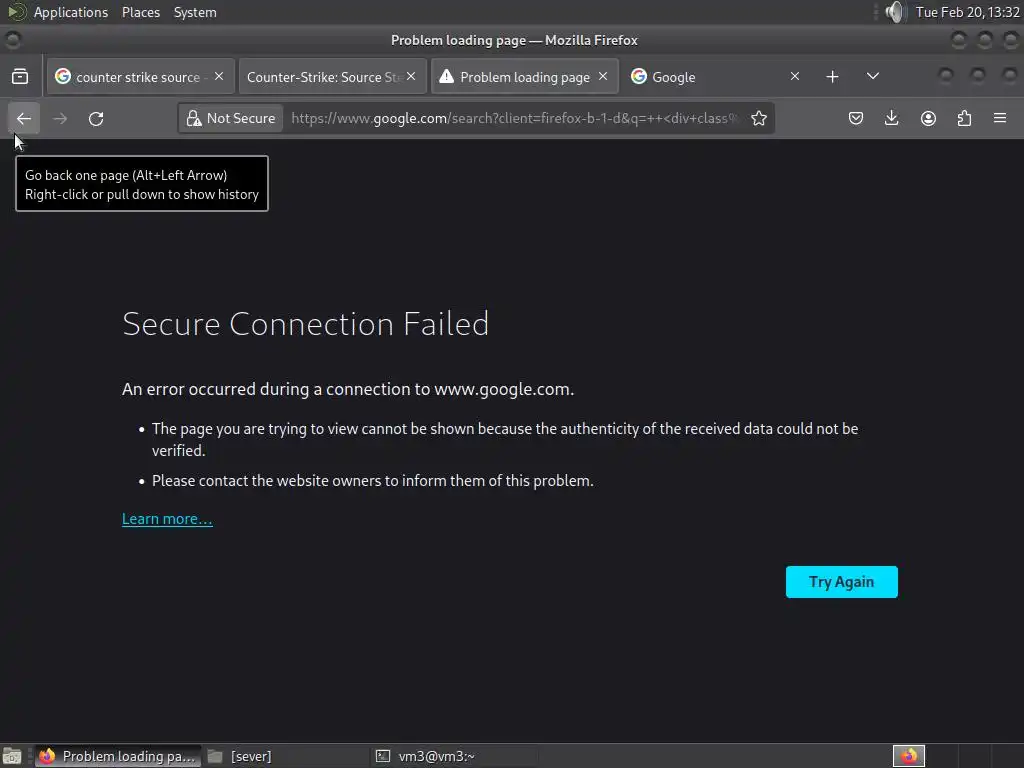Open the Pocket save icon

(856, 118)
